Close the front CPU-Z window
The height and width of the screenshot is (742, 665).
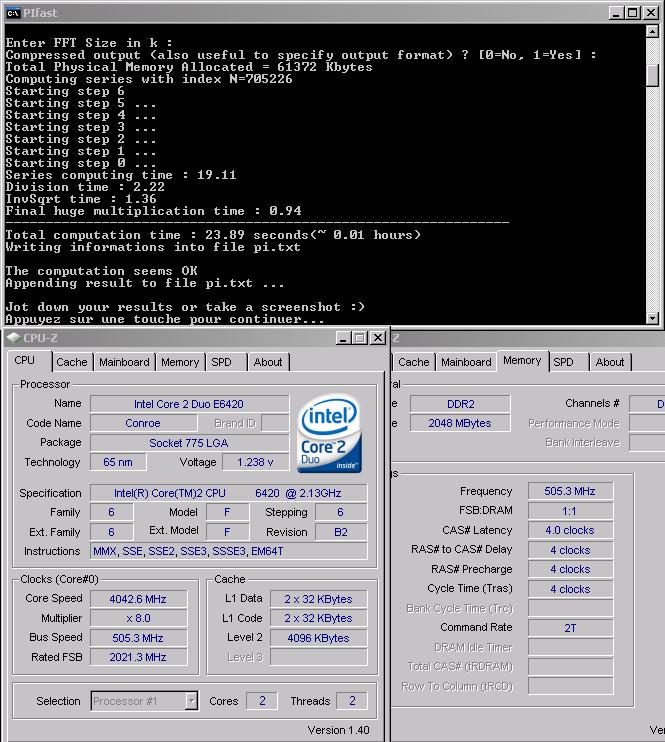(378, 338)
